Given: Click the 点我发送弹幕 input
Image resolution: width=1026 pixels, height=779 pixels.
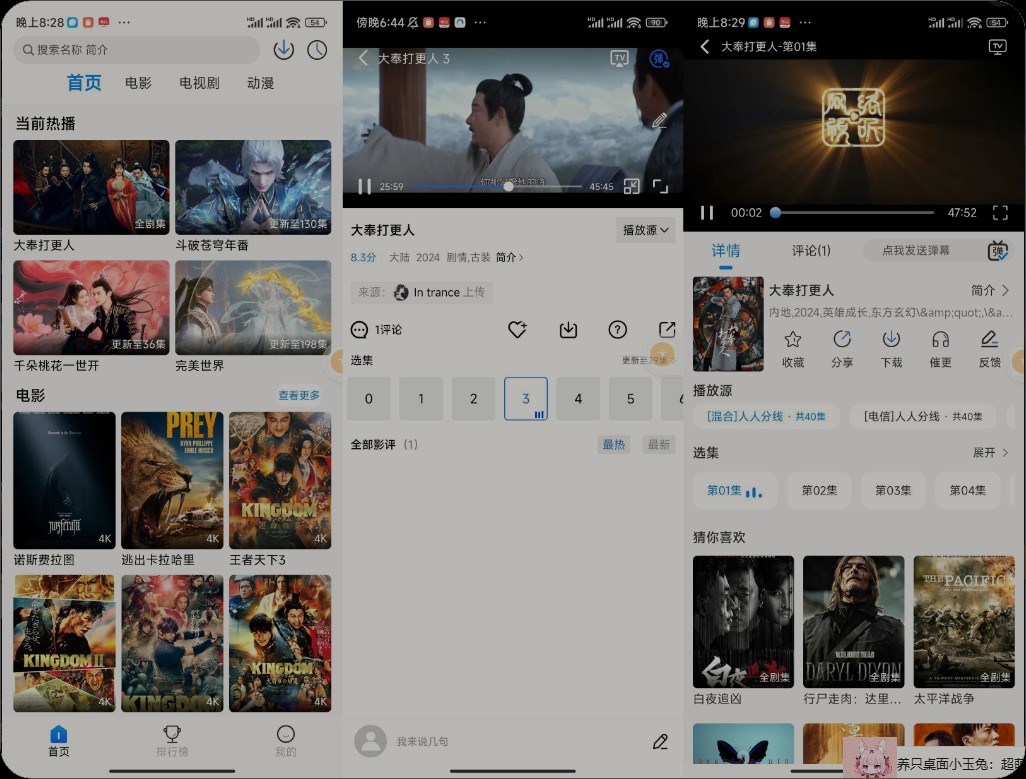Looking at the screenshot, I should click(916, 251).
